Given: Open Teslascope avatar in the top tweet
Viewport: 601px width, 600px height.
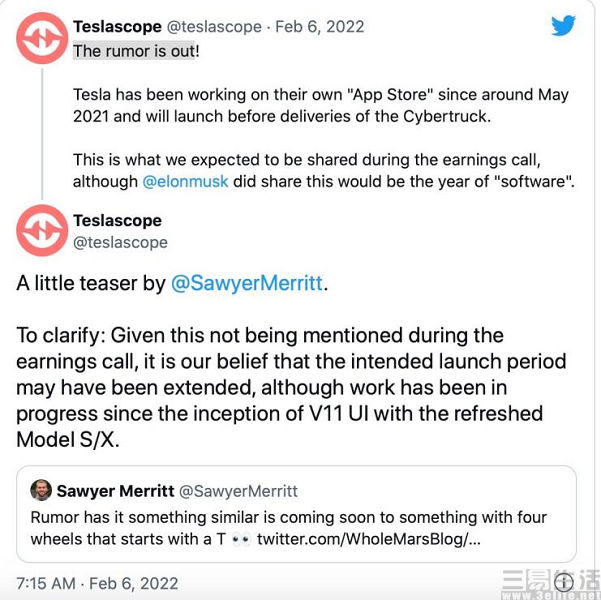Looking at the screenshot, I should [42, 40].
